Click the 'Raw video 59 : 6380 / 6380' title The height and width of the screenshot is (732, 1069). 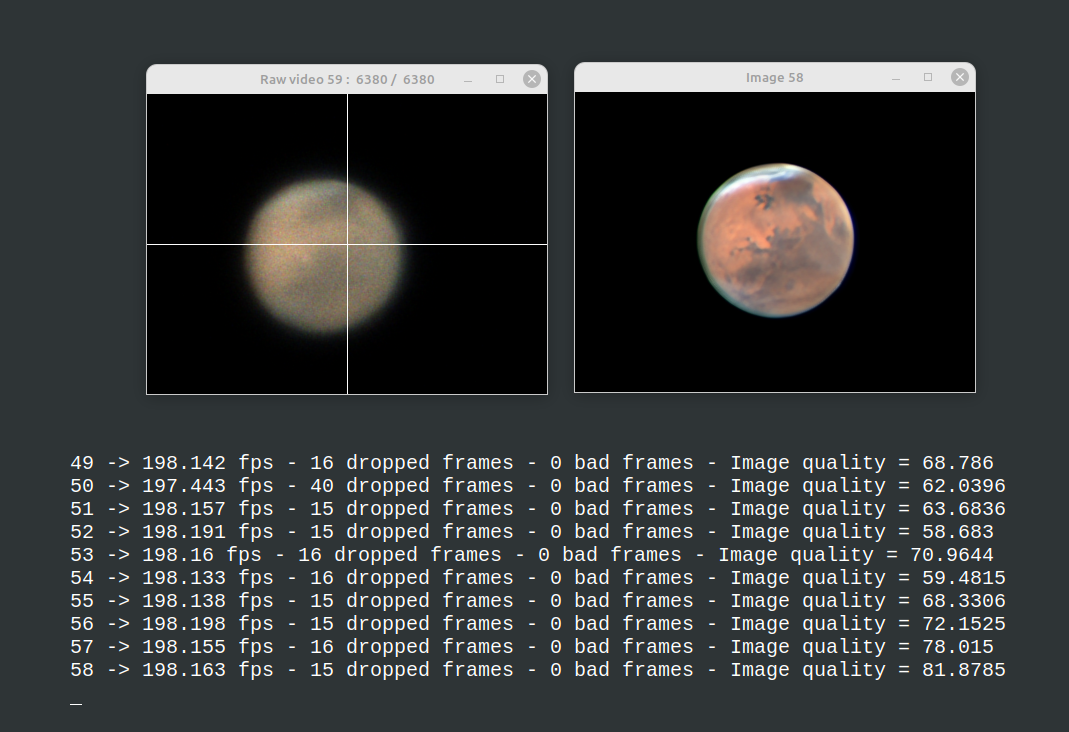[347, 80]
